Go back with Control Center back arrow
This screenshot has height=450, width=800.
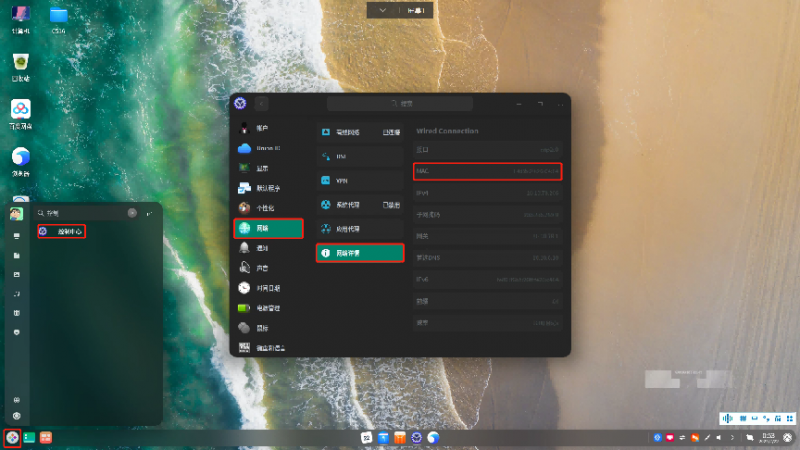(261, 104)
